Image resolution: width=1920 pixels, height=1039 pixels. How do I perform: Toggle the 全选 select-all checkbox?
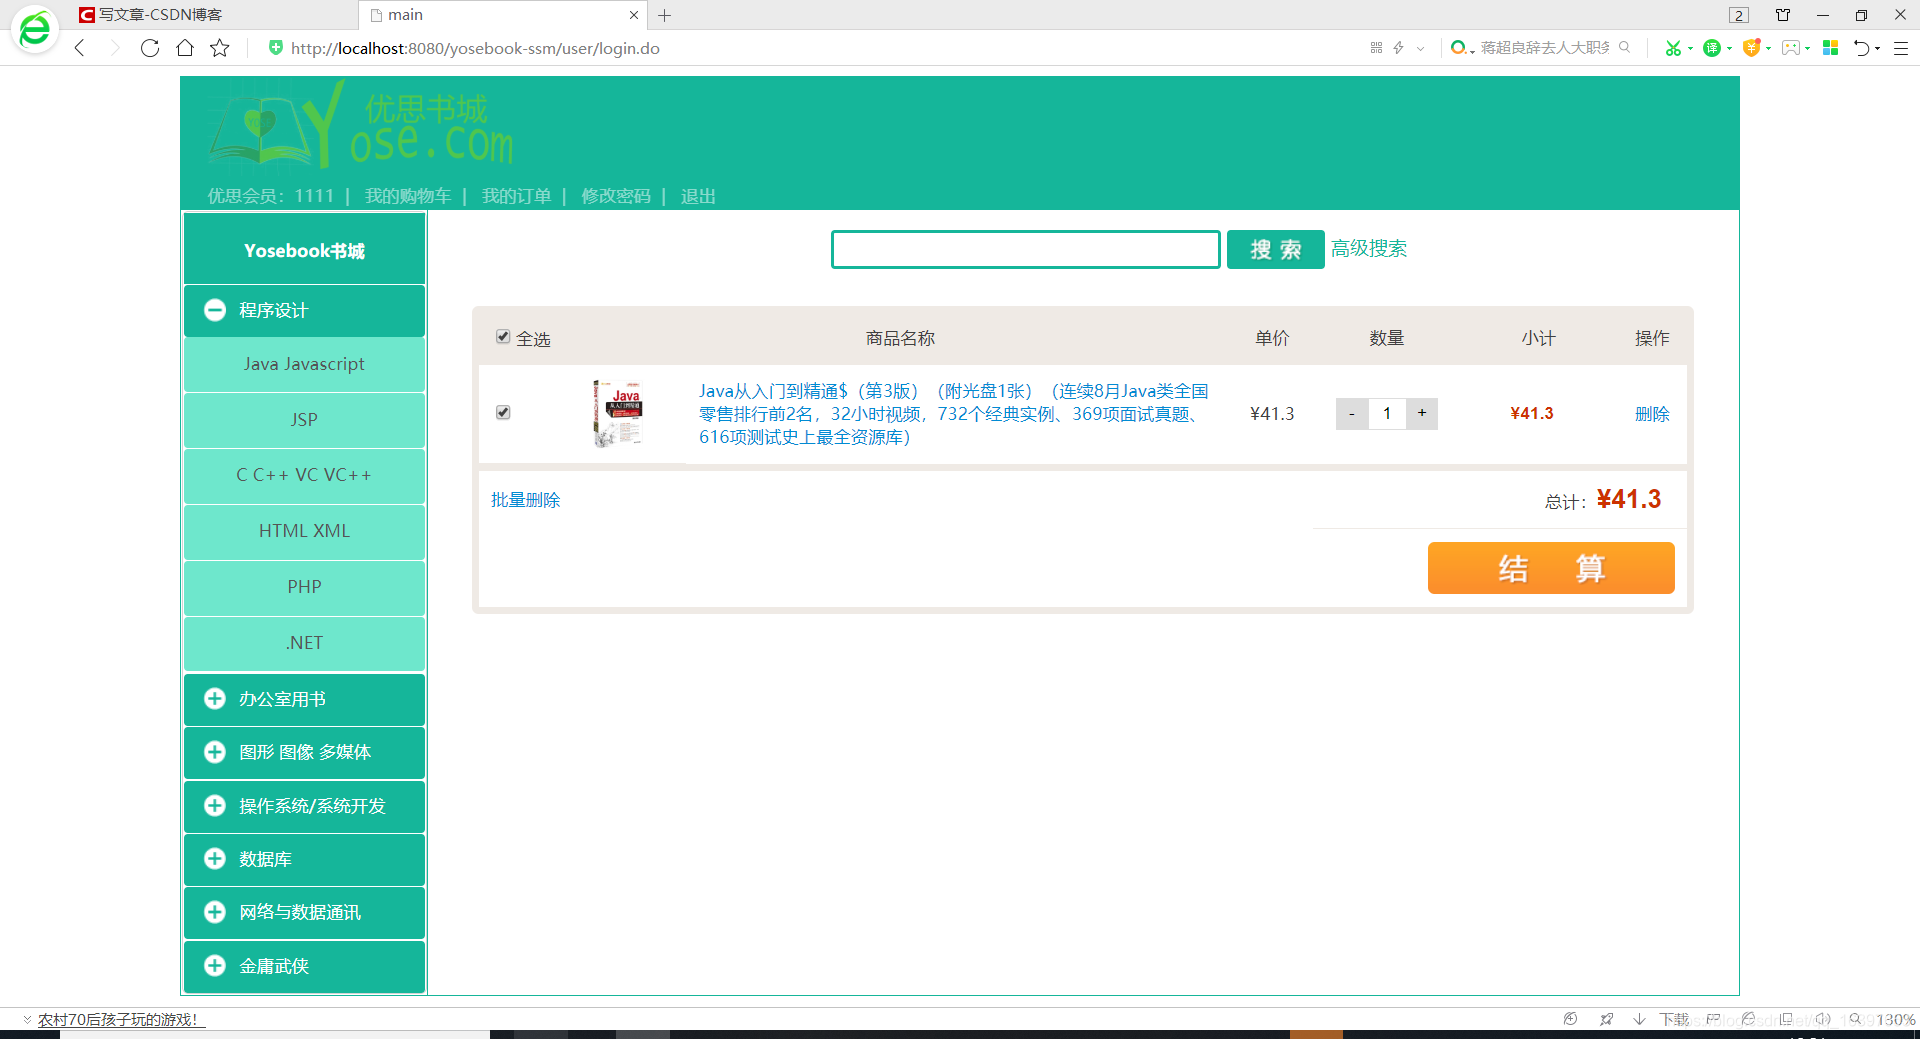click(503, 337)
